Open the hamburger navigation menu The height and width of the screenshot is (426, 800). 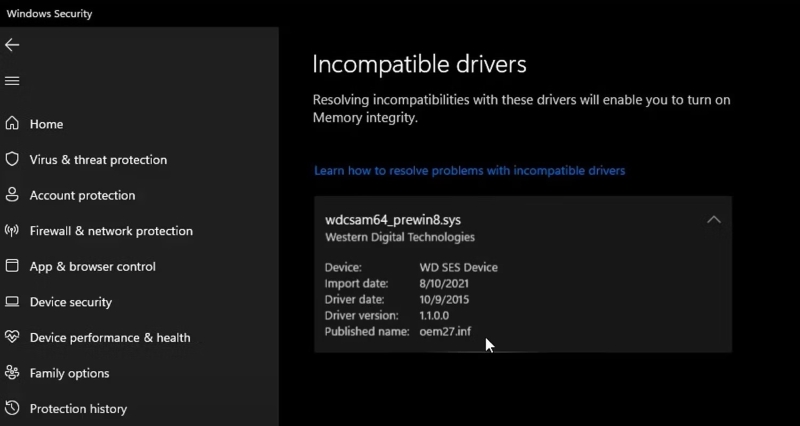click(x=12, y=81)
